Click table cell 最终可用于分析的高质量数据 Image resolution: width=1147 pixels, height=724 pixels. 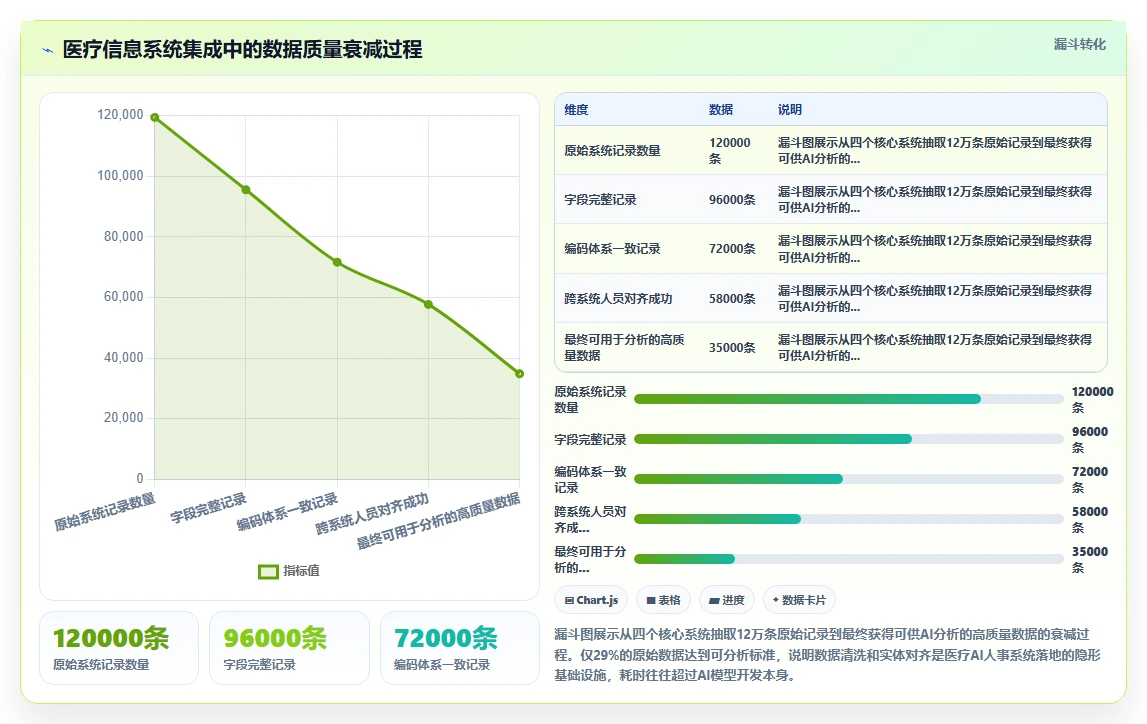624,347
